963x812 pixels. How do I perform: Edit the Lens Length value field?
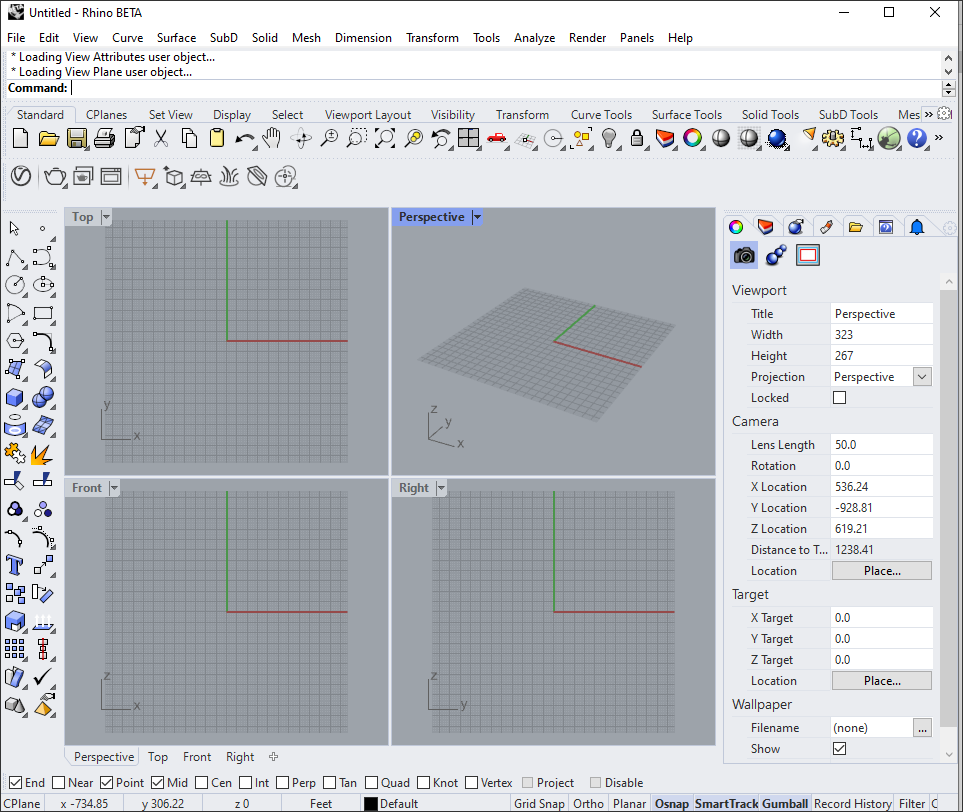coord(881,444)
